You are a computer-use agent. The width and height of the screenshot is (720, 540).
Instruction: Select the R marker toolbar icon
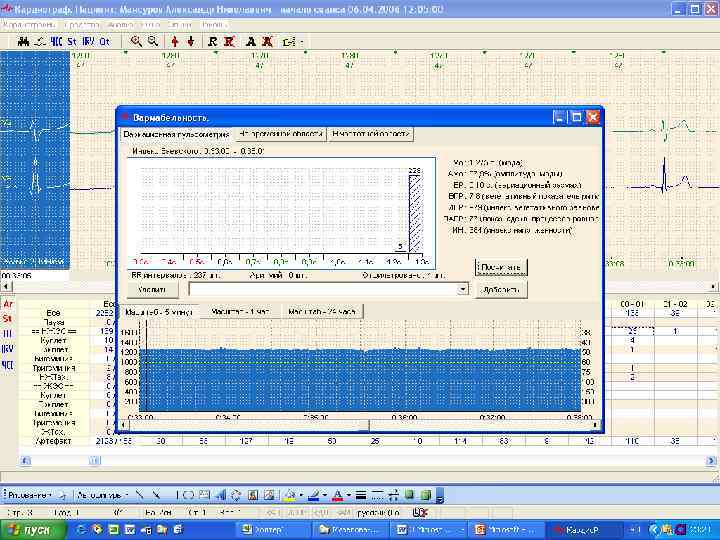coord(212,41)
